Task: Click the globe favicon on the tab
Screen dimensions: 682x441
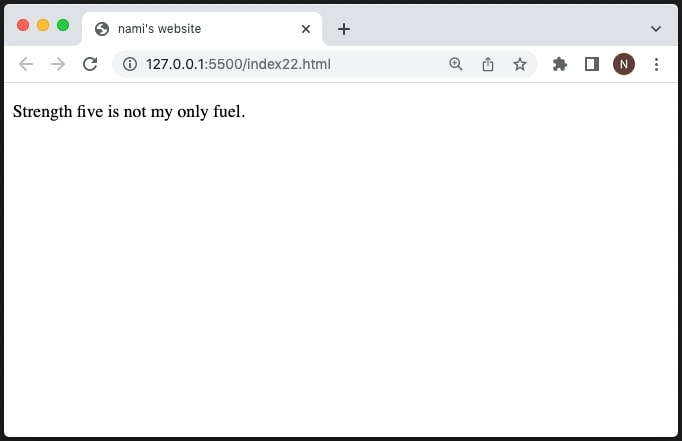Action: (102, 29)
